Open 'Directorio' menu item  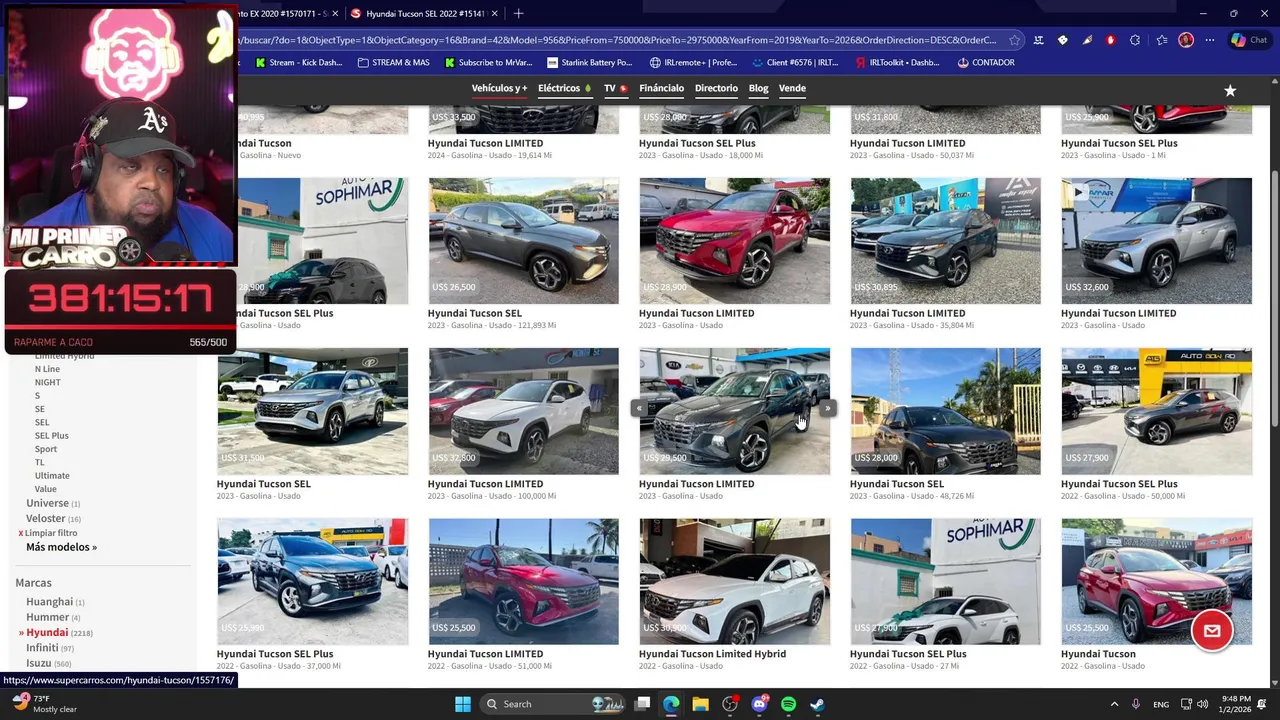[x=716, y=88]
